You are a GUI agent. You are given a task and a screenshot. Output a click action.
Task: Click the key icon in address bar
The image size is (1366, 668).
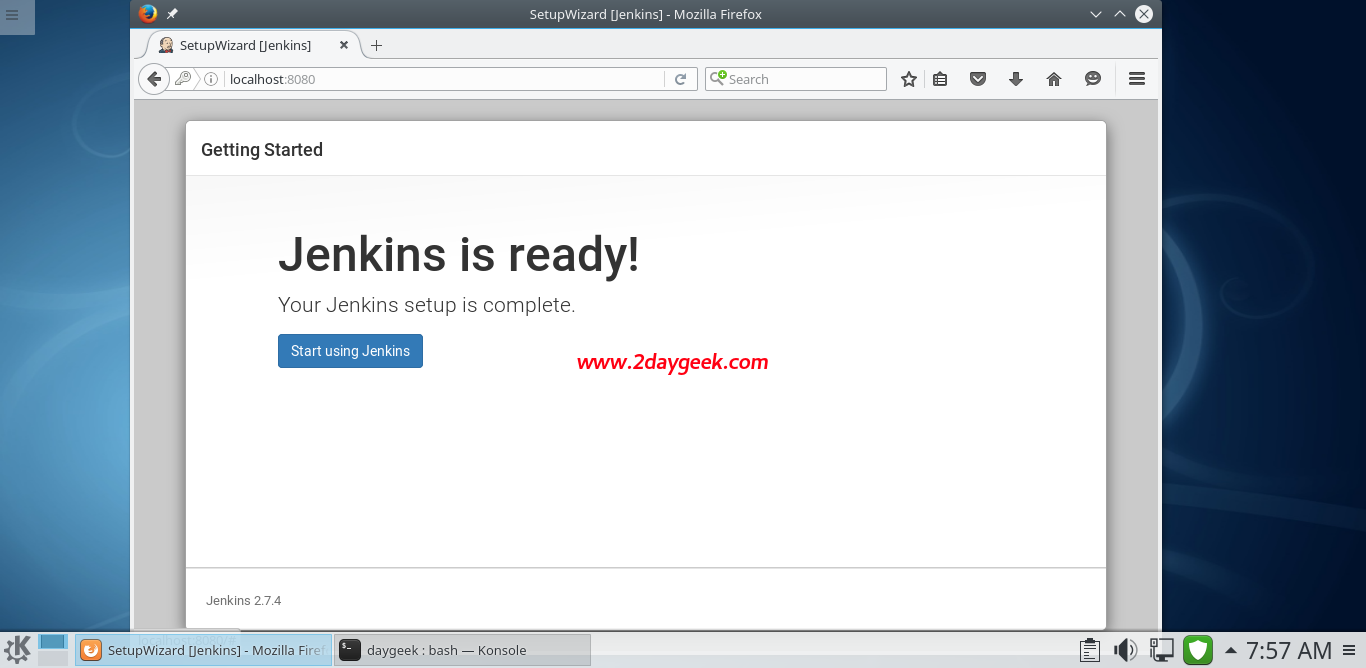(183, 79)
